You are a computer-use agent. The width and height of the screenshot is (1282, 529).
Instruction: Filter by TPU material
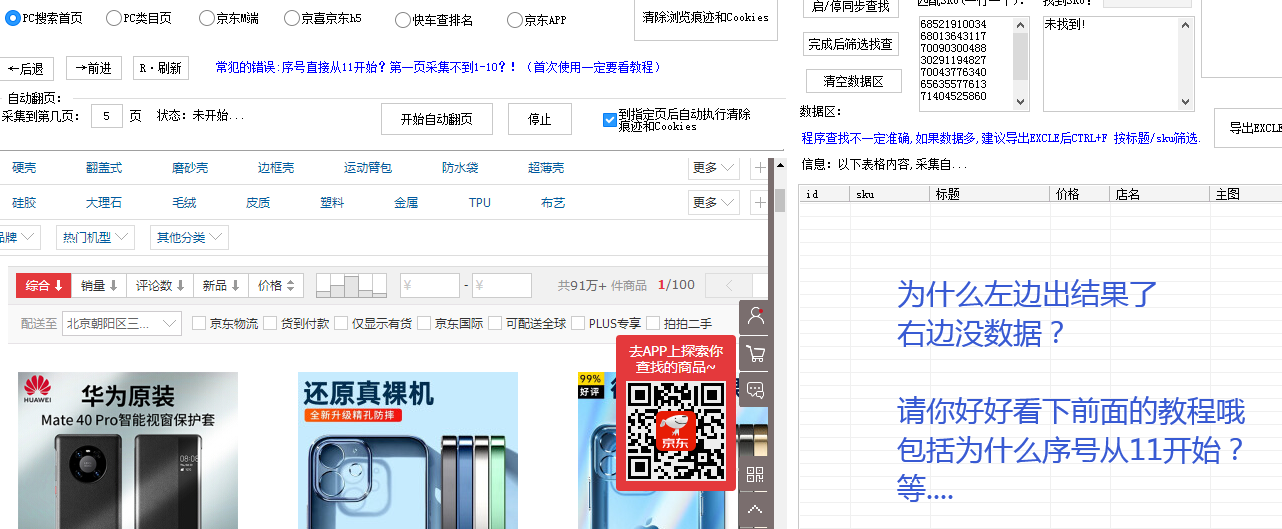(x=480, y=202)
